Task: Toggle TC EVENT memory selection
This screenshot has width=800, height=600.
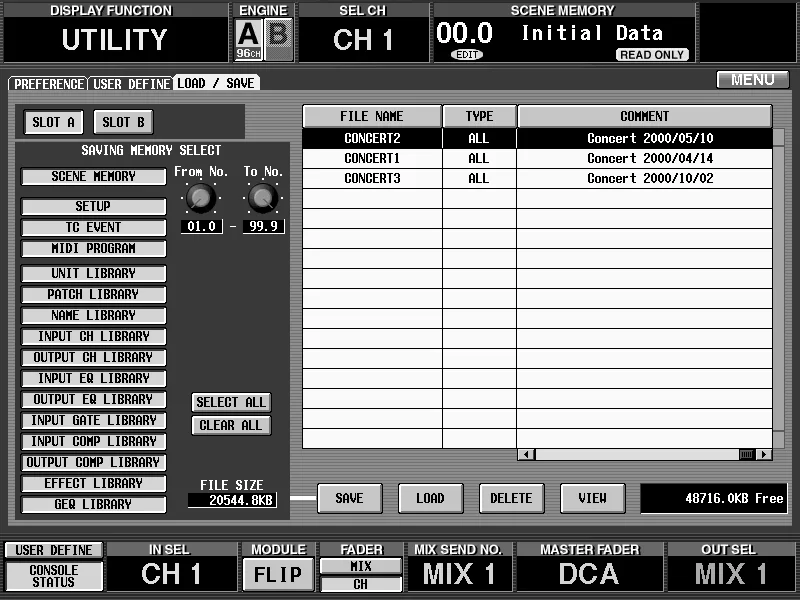Action: click(93, 227)
